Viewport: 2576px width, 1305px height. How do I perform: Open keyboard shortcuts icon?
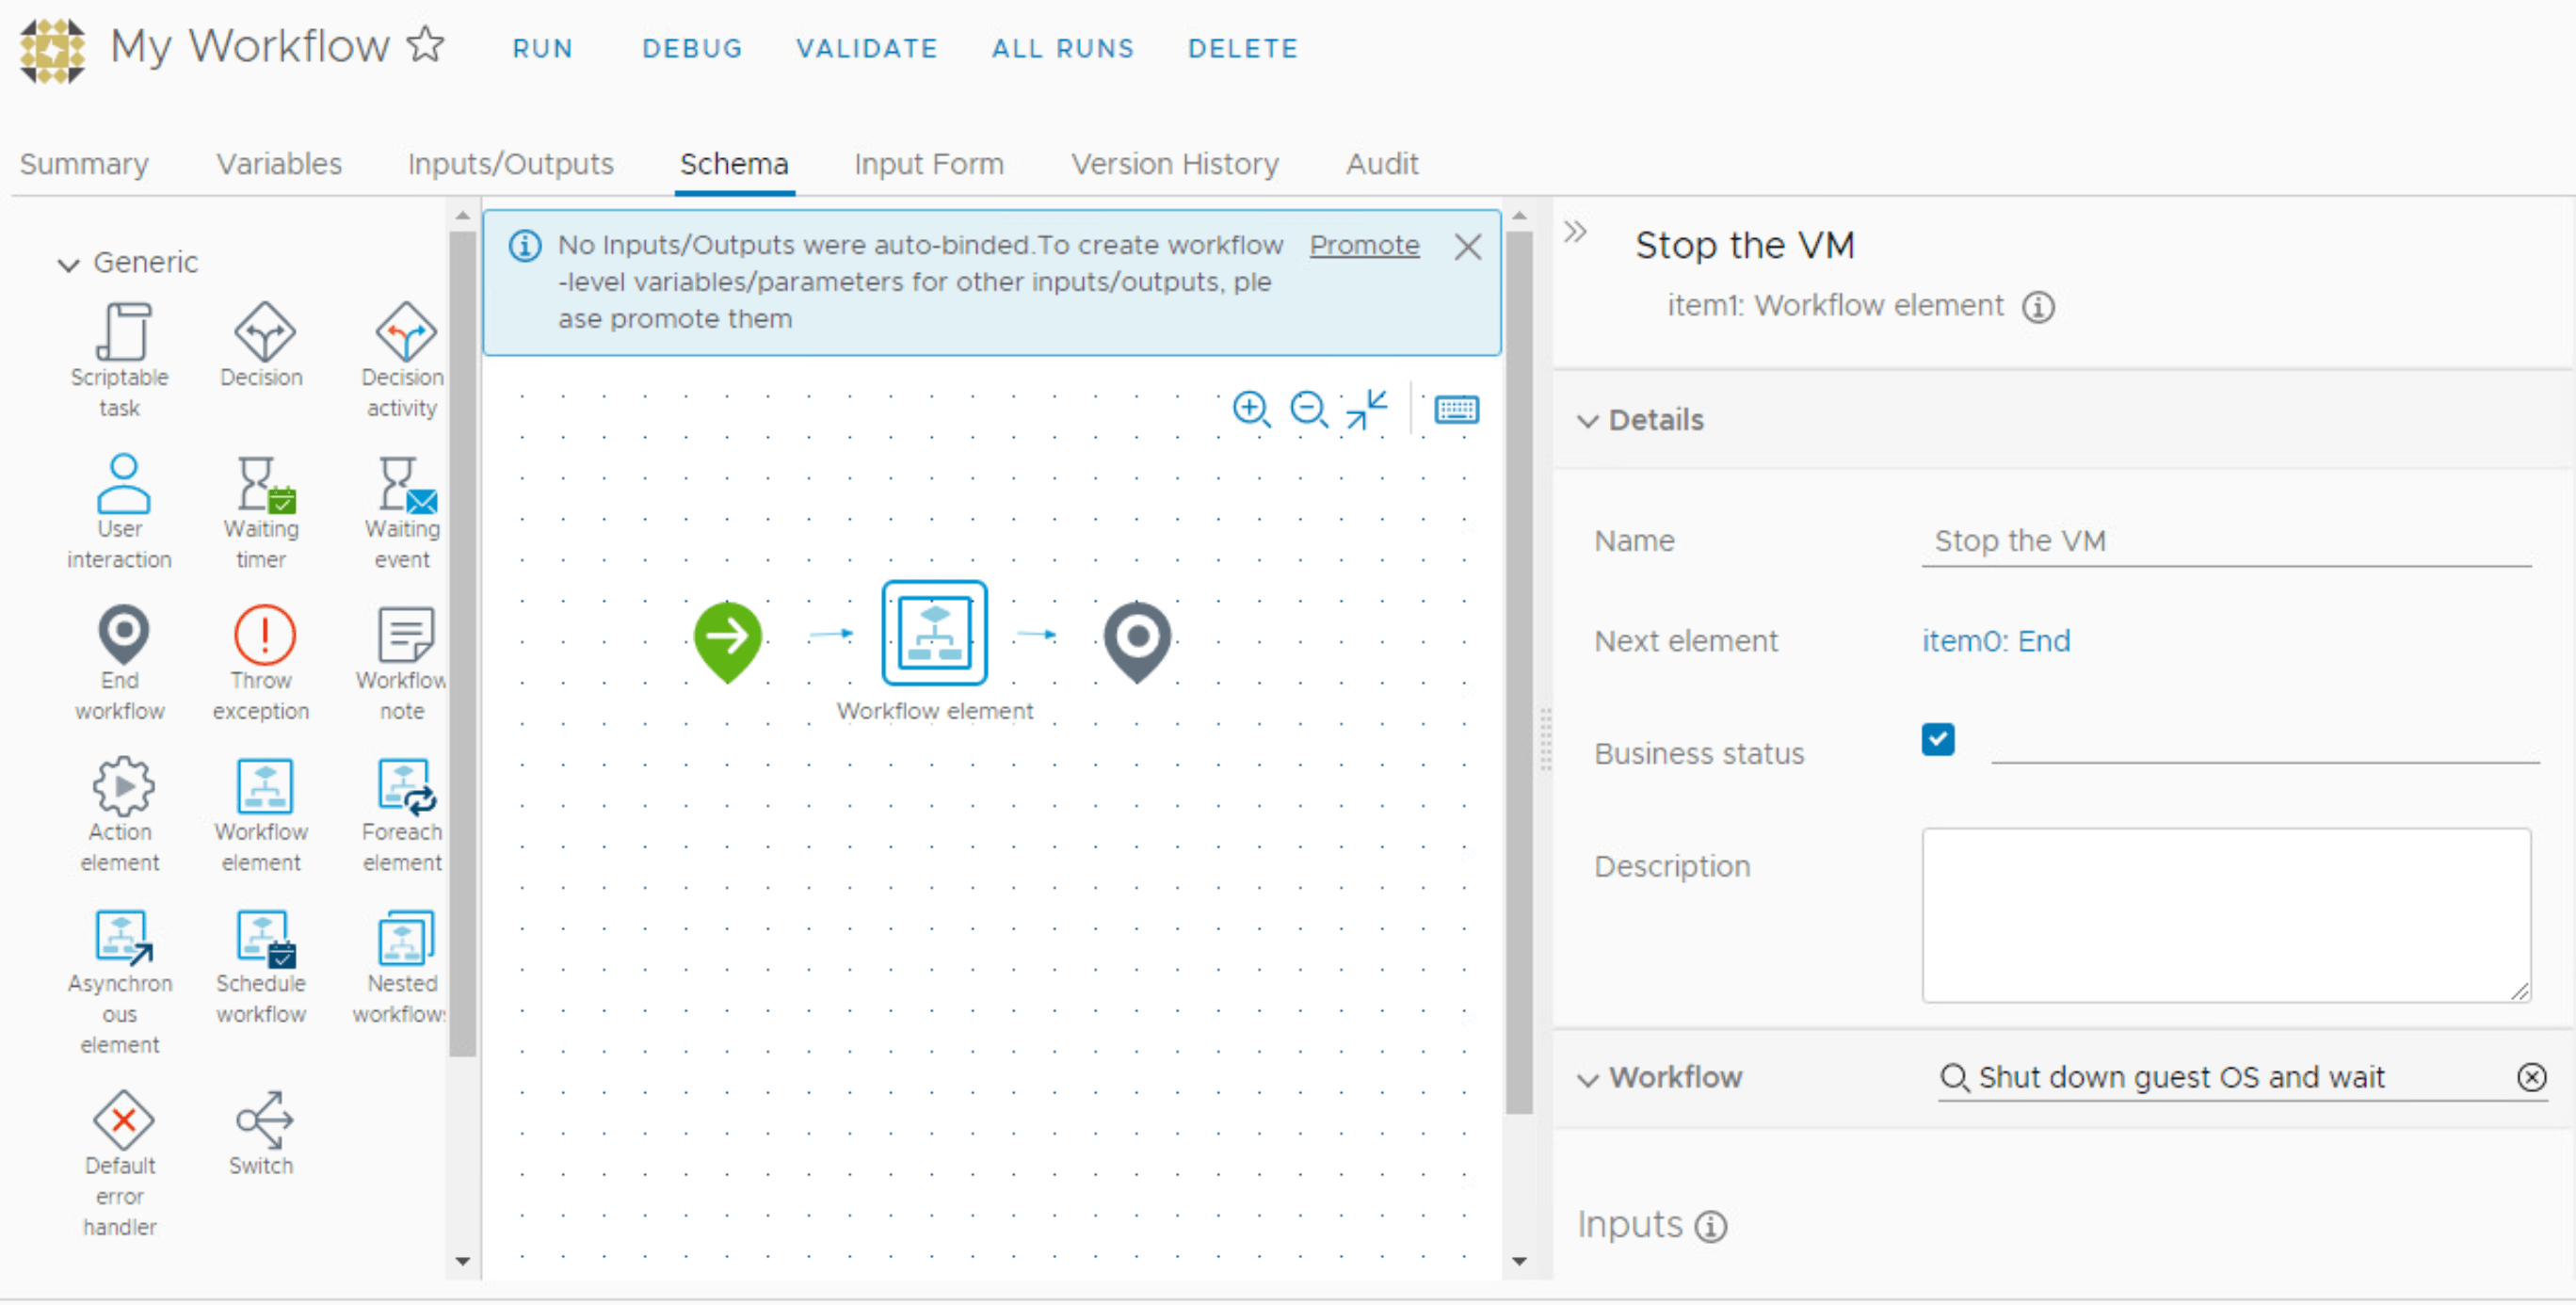click(1457, 409)
